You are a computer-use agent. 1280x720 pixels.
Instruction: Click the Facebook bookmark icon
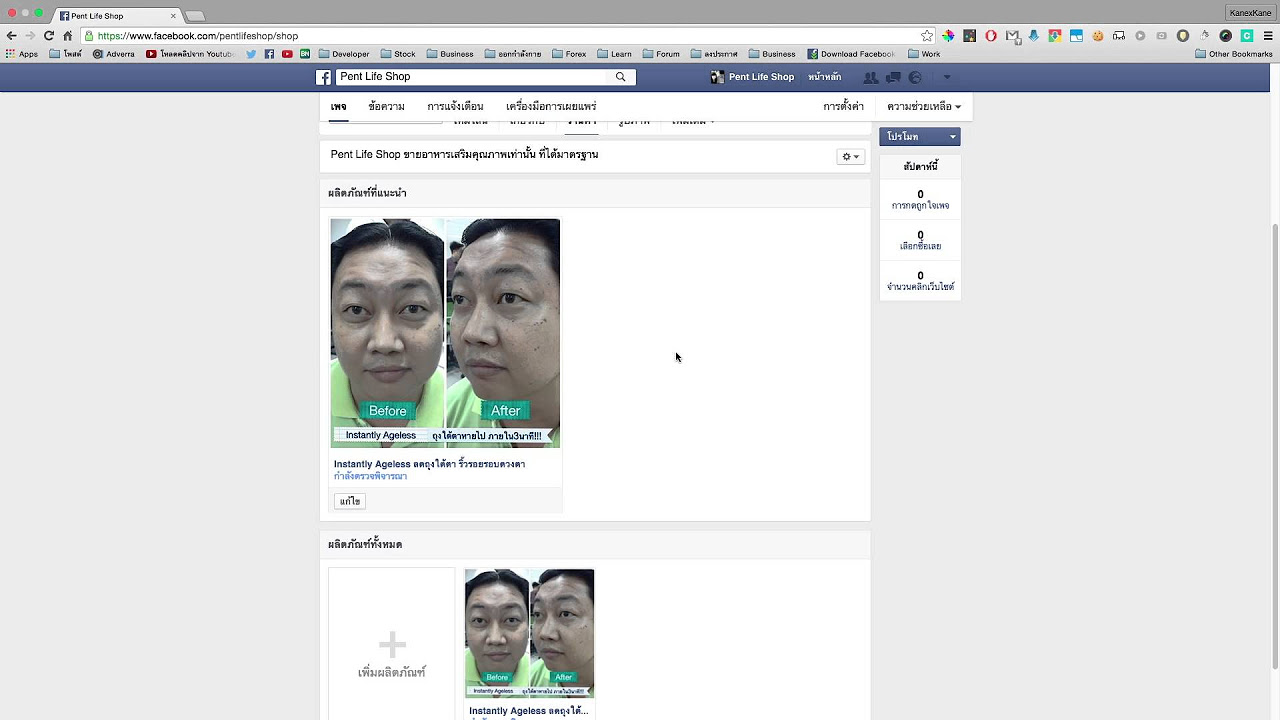(x=269, y=54)
